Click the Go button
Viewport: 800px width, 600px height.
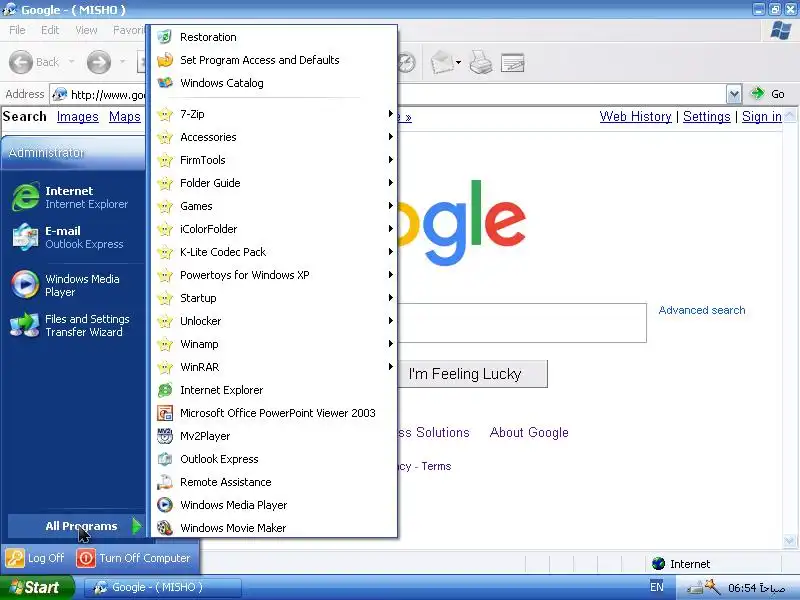coord(767,94)
